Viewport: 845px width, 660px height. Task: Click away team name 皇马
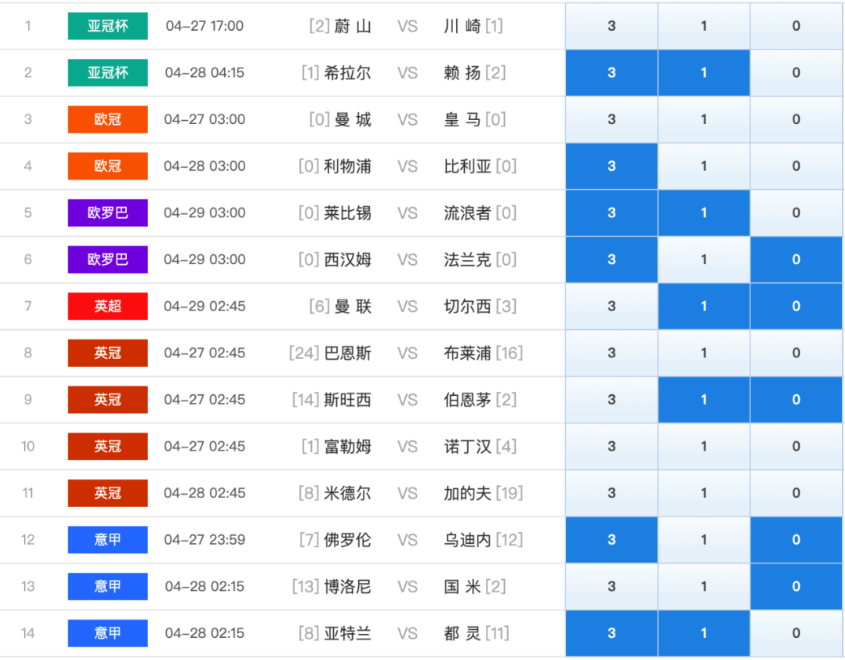(462, 119)
